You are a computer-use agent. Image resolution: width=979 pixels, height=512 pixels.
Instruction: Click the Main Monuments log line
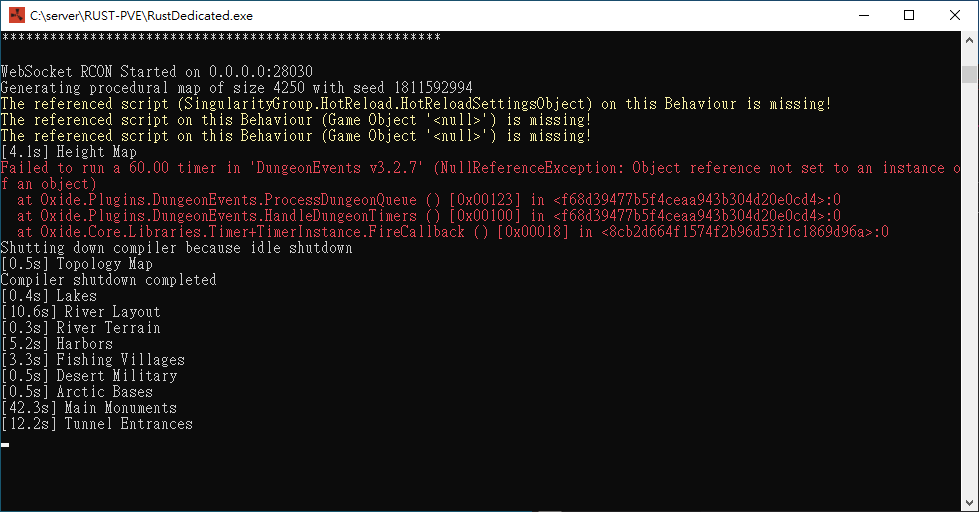click(x=89, y=408)
